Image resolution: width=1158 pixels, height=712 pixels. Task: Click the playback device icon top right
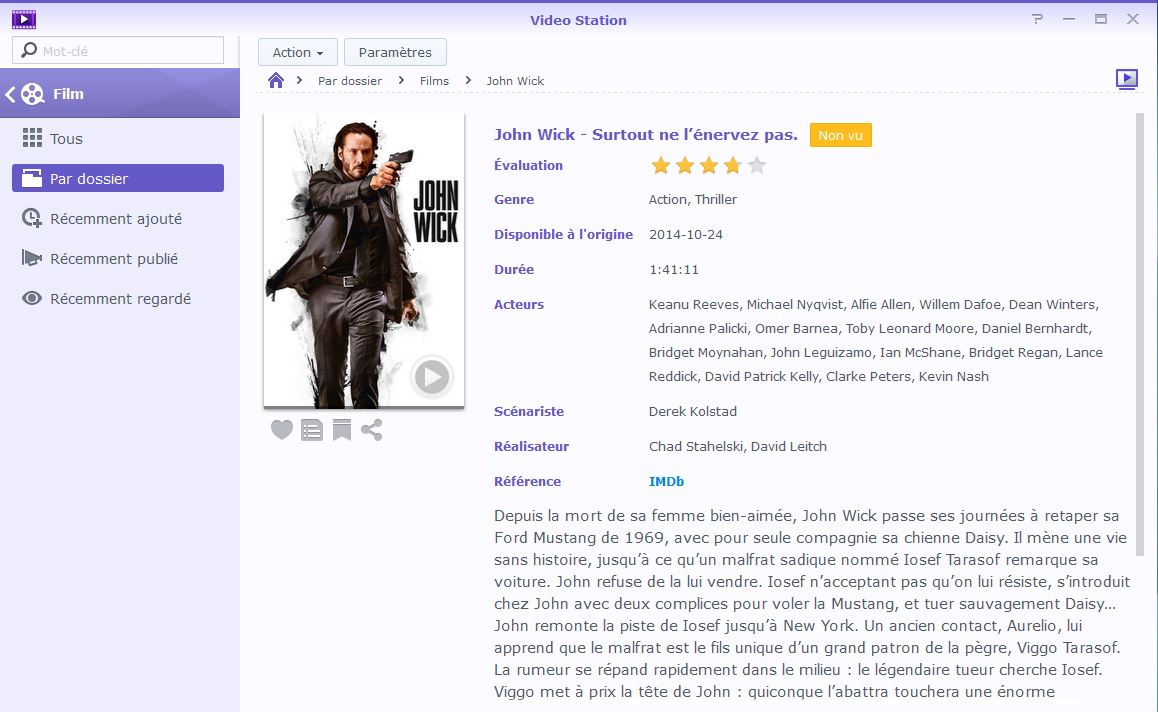tap(1126, 79)
